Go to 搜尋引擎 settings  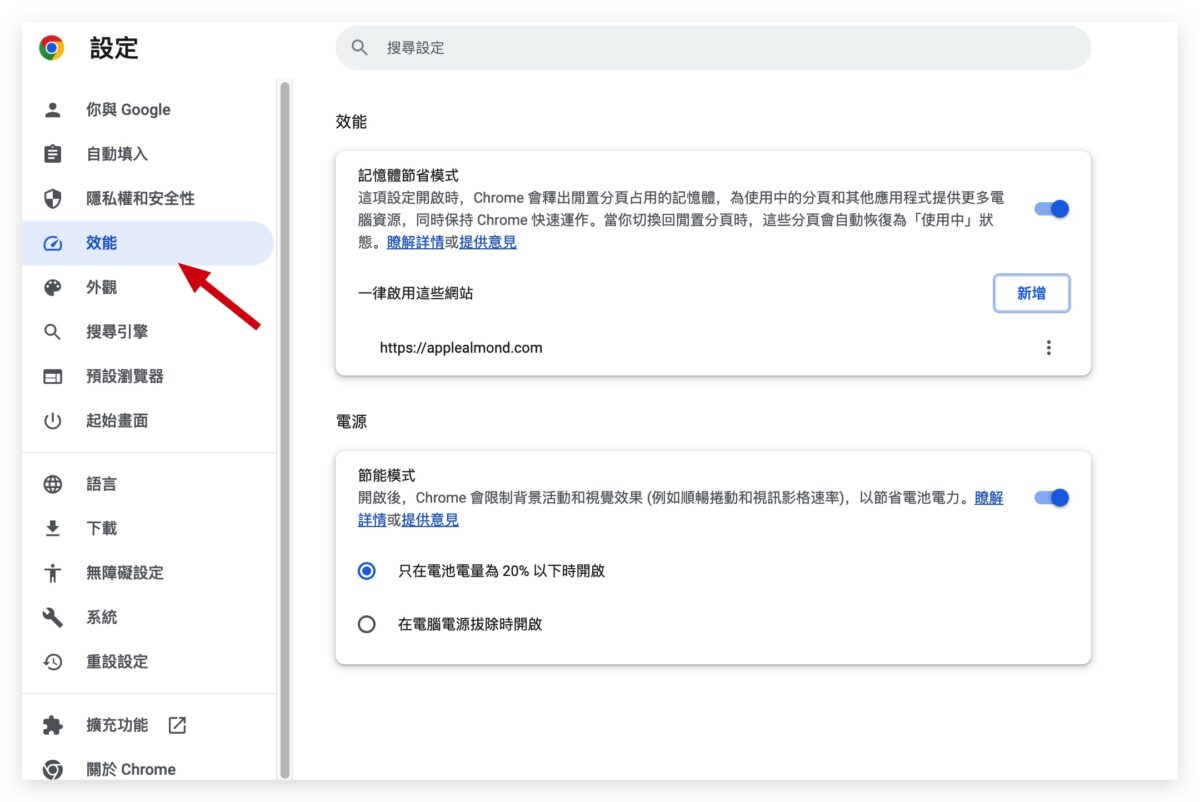pos(148,332)
